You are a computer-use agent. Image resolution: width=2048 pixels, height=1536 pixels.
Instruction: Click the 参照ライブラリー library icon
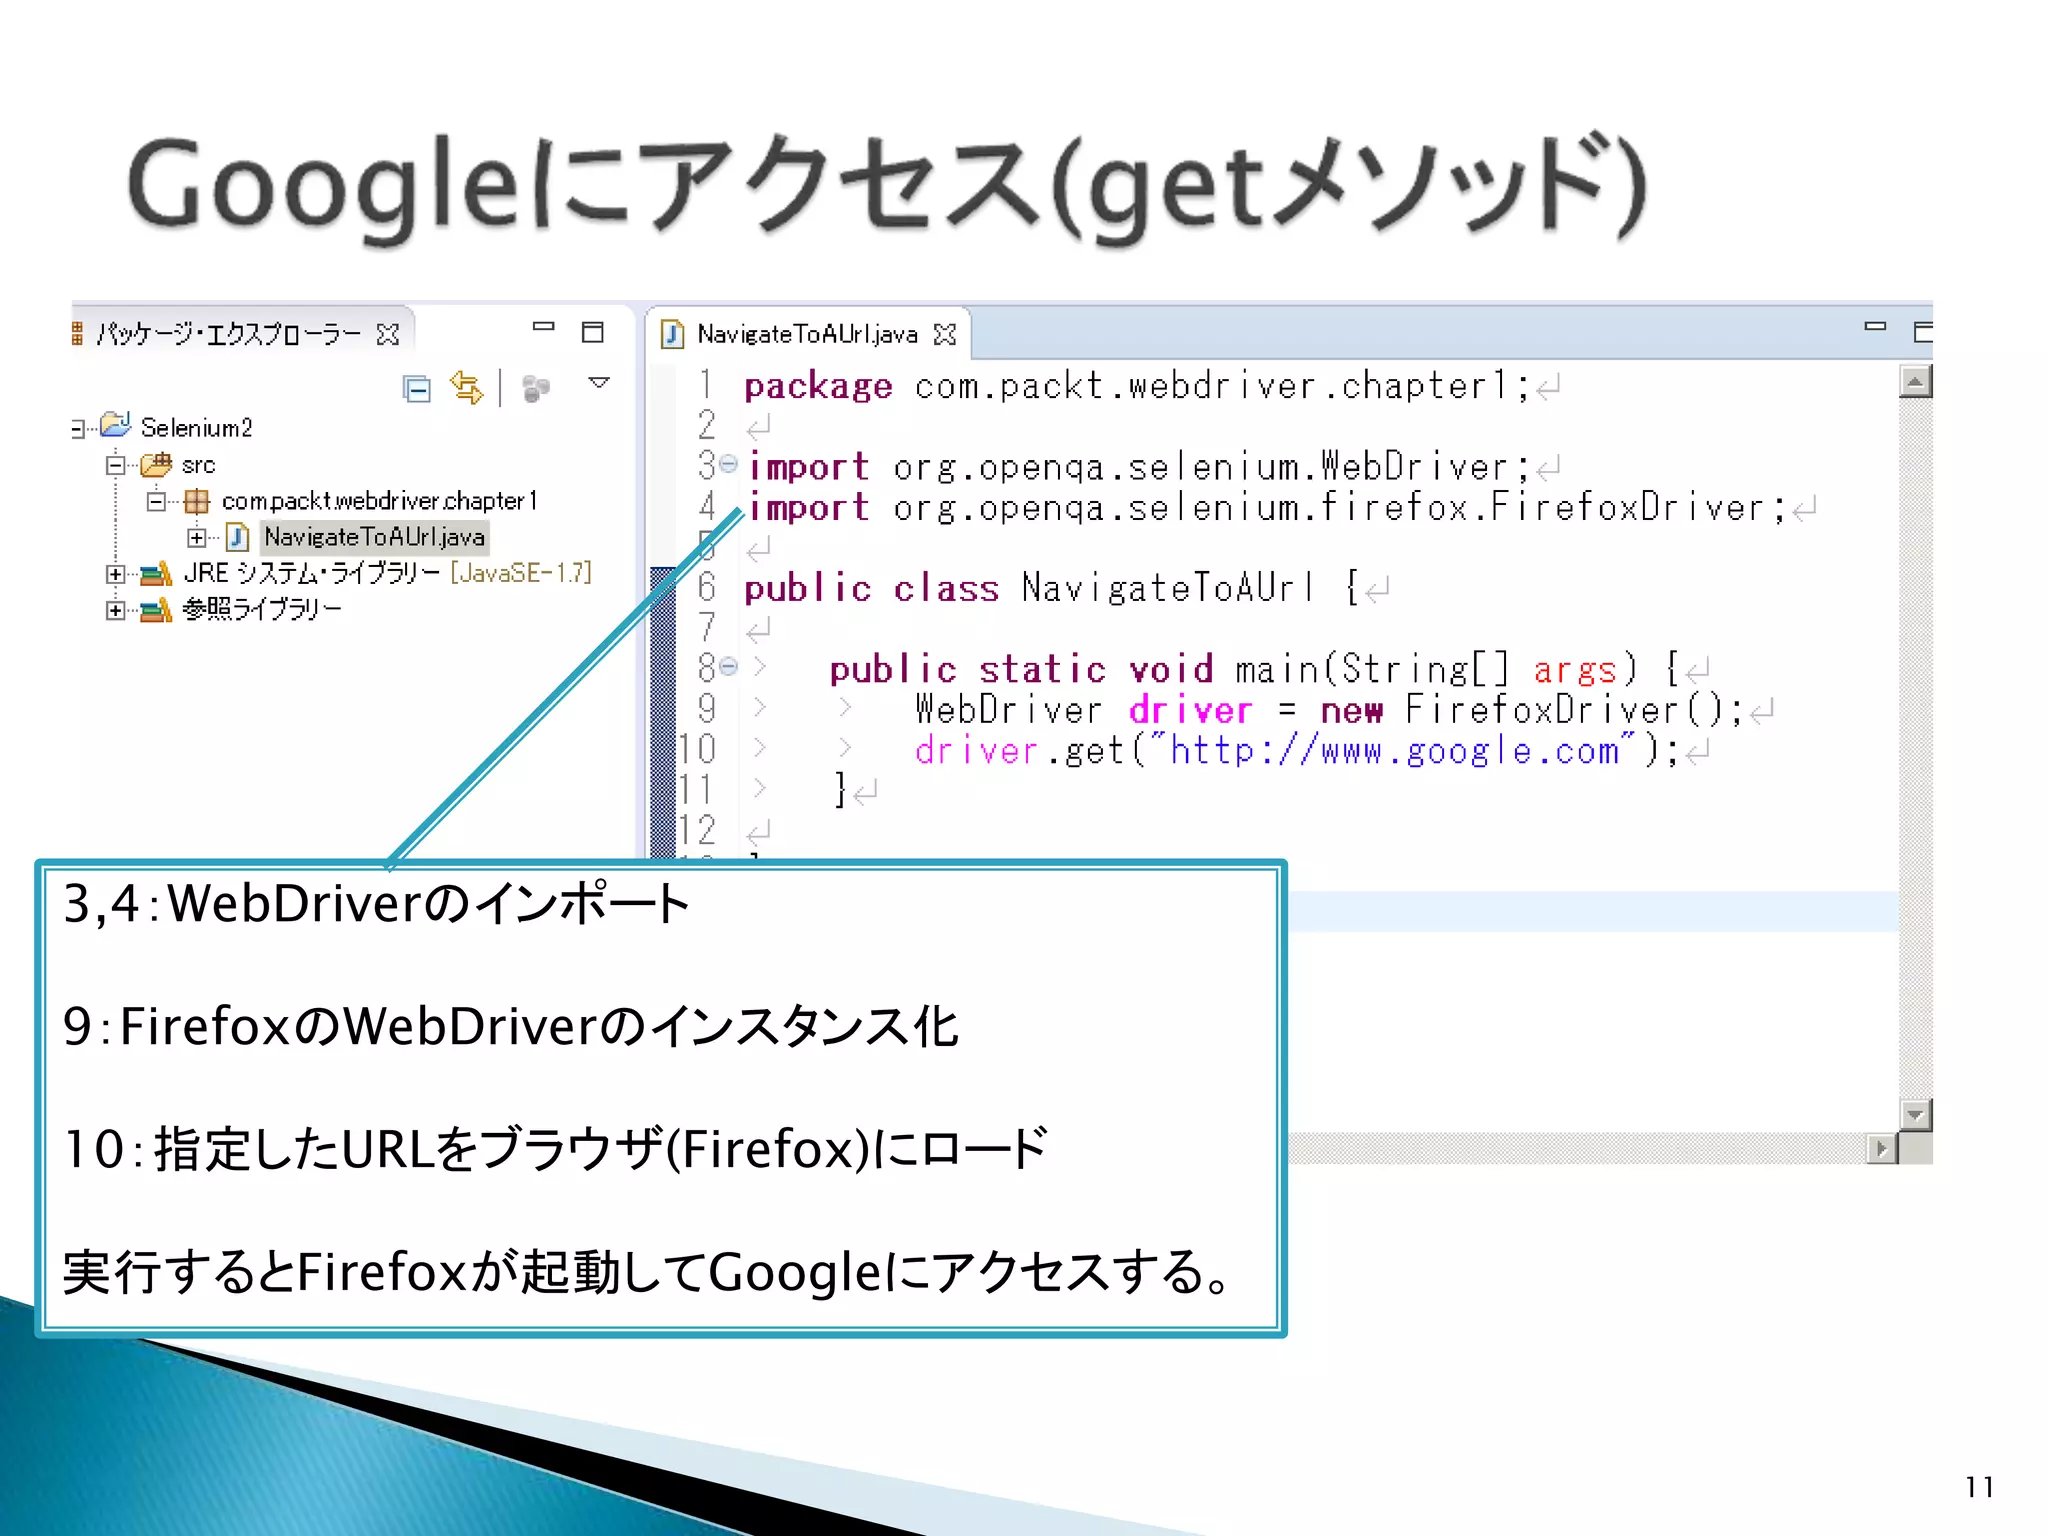[156, 610]
